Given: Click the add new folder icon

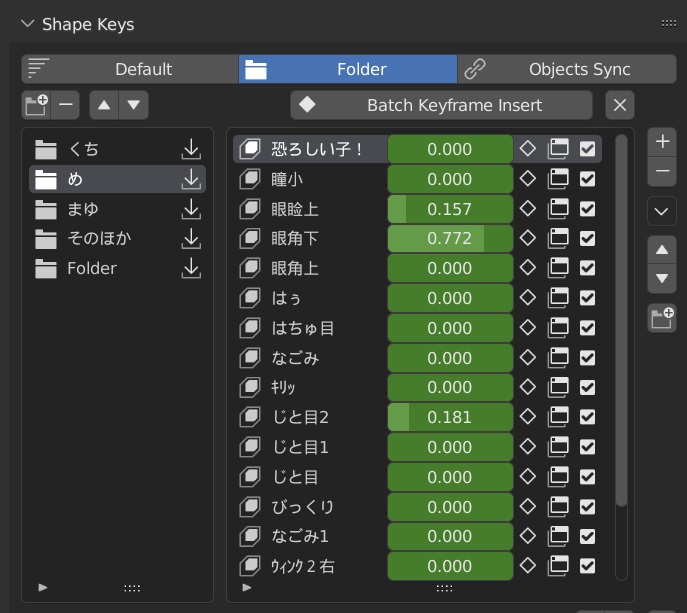Looking at the screenshot, I should [x=36, y=105].
